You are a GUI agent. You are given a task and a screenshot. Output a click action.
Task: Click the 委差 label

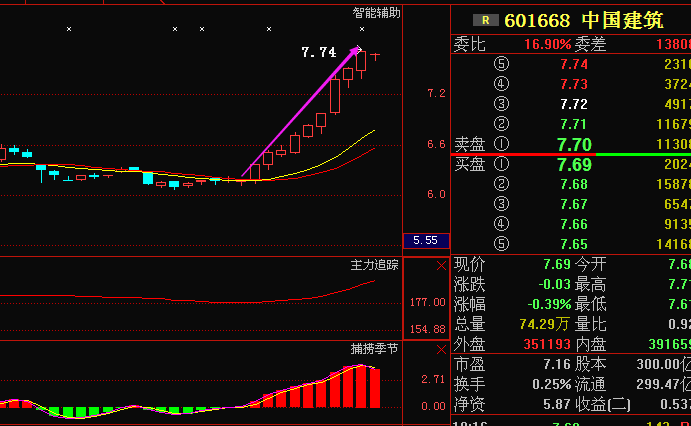[x=590, y=44]
